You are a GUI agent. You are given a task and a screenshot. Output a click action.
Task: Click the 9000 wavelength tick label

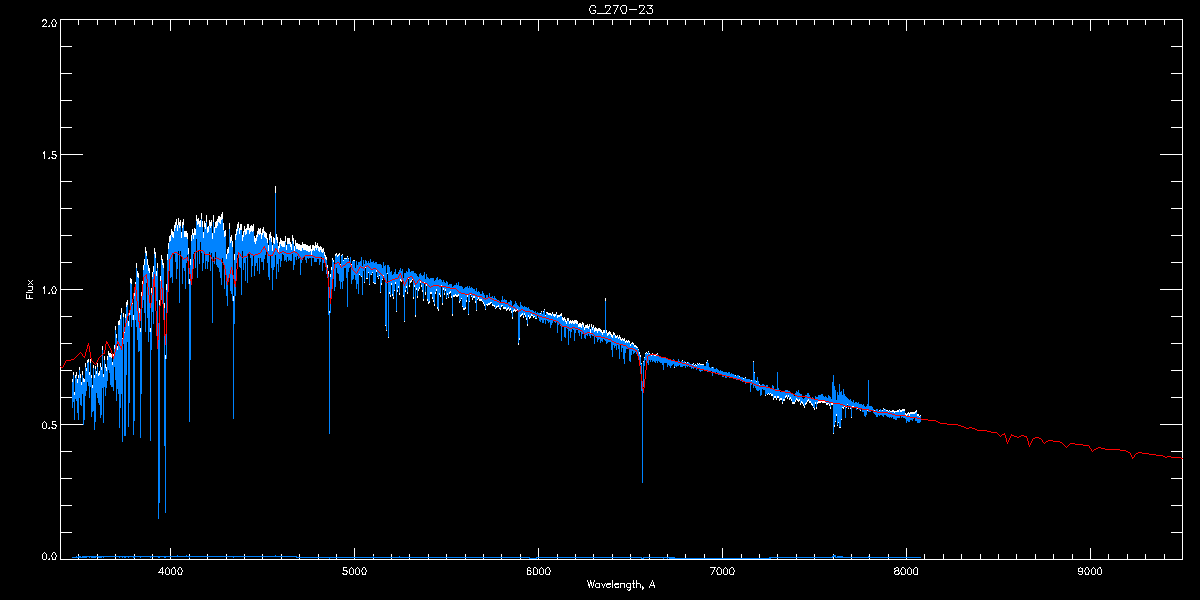(x=1090, y=572)
